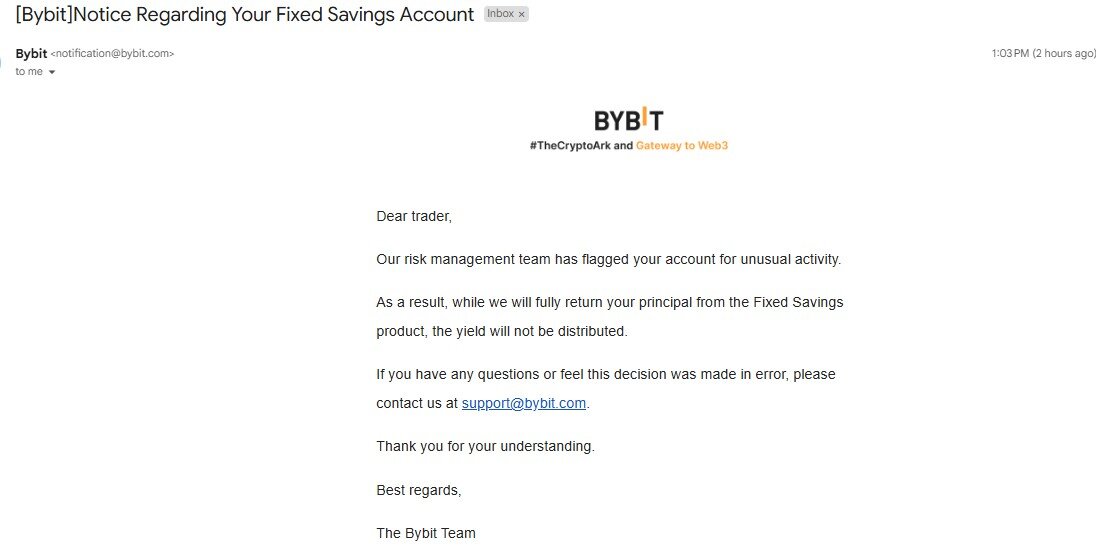Click "Thank you for your understanding" text

coord(485,446)
